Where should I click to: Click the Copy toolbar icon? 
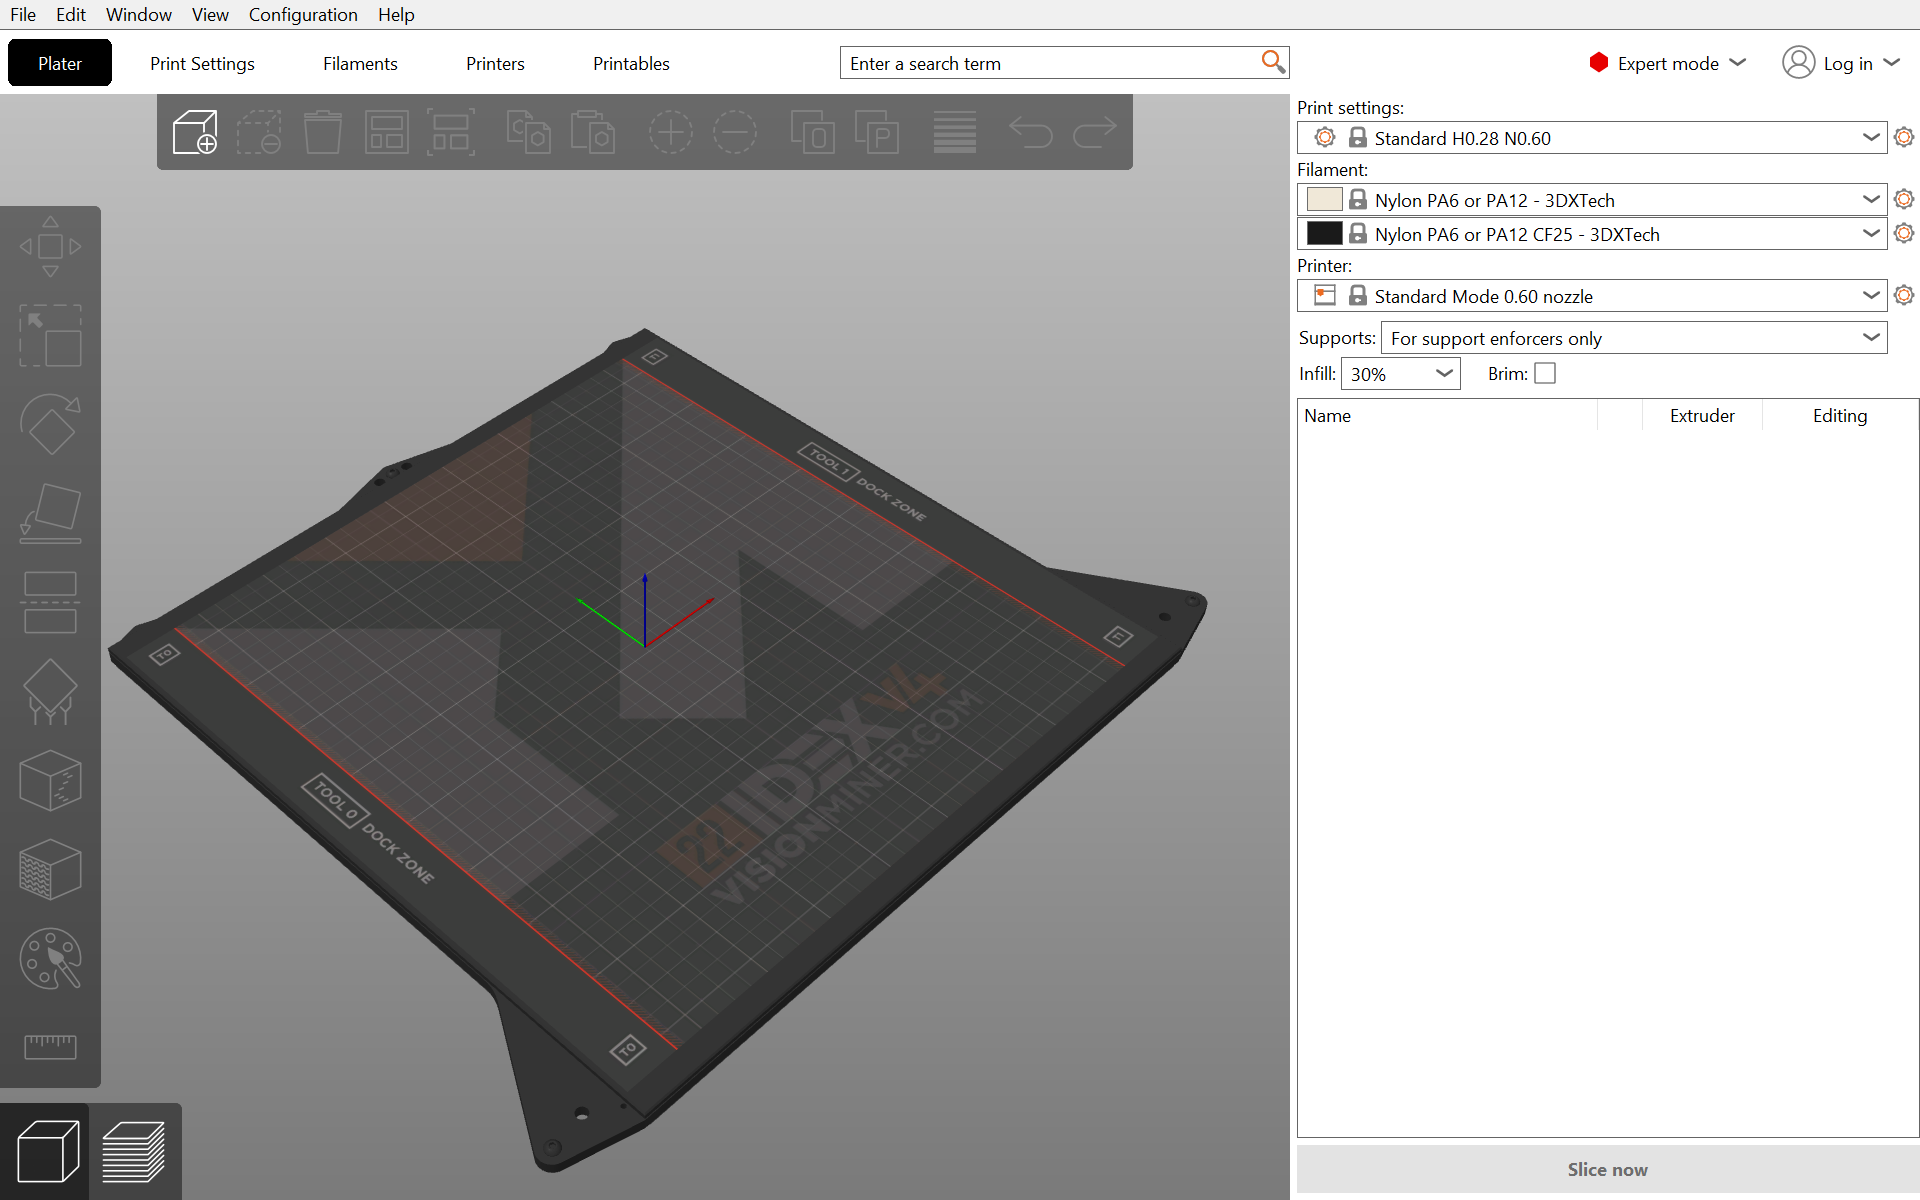(x=528, y=132)
